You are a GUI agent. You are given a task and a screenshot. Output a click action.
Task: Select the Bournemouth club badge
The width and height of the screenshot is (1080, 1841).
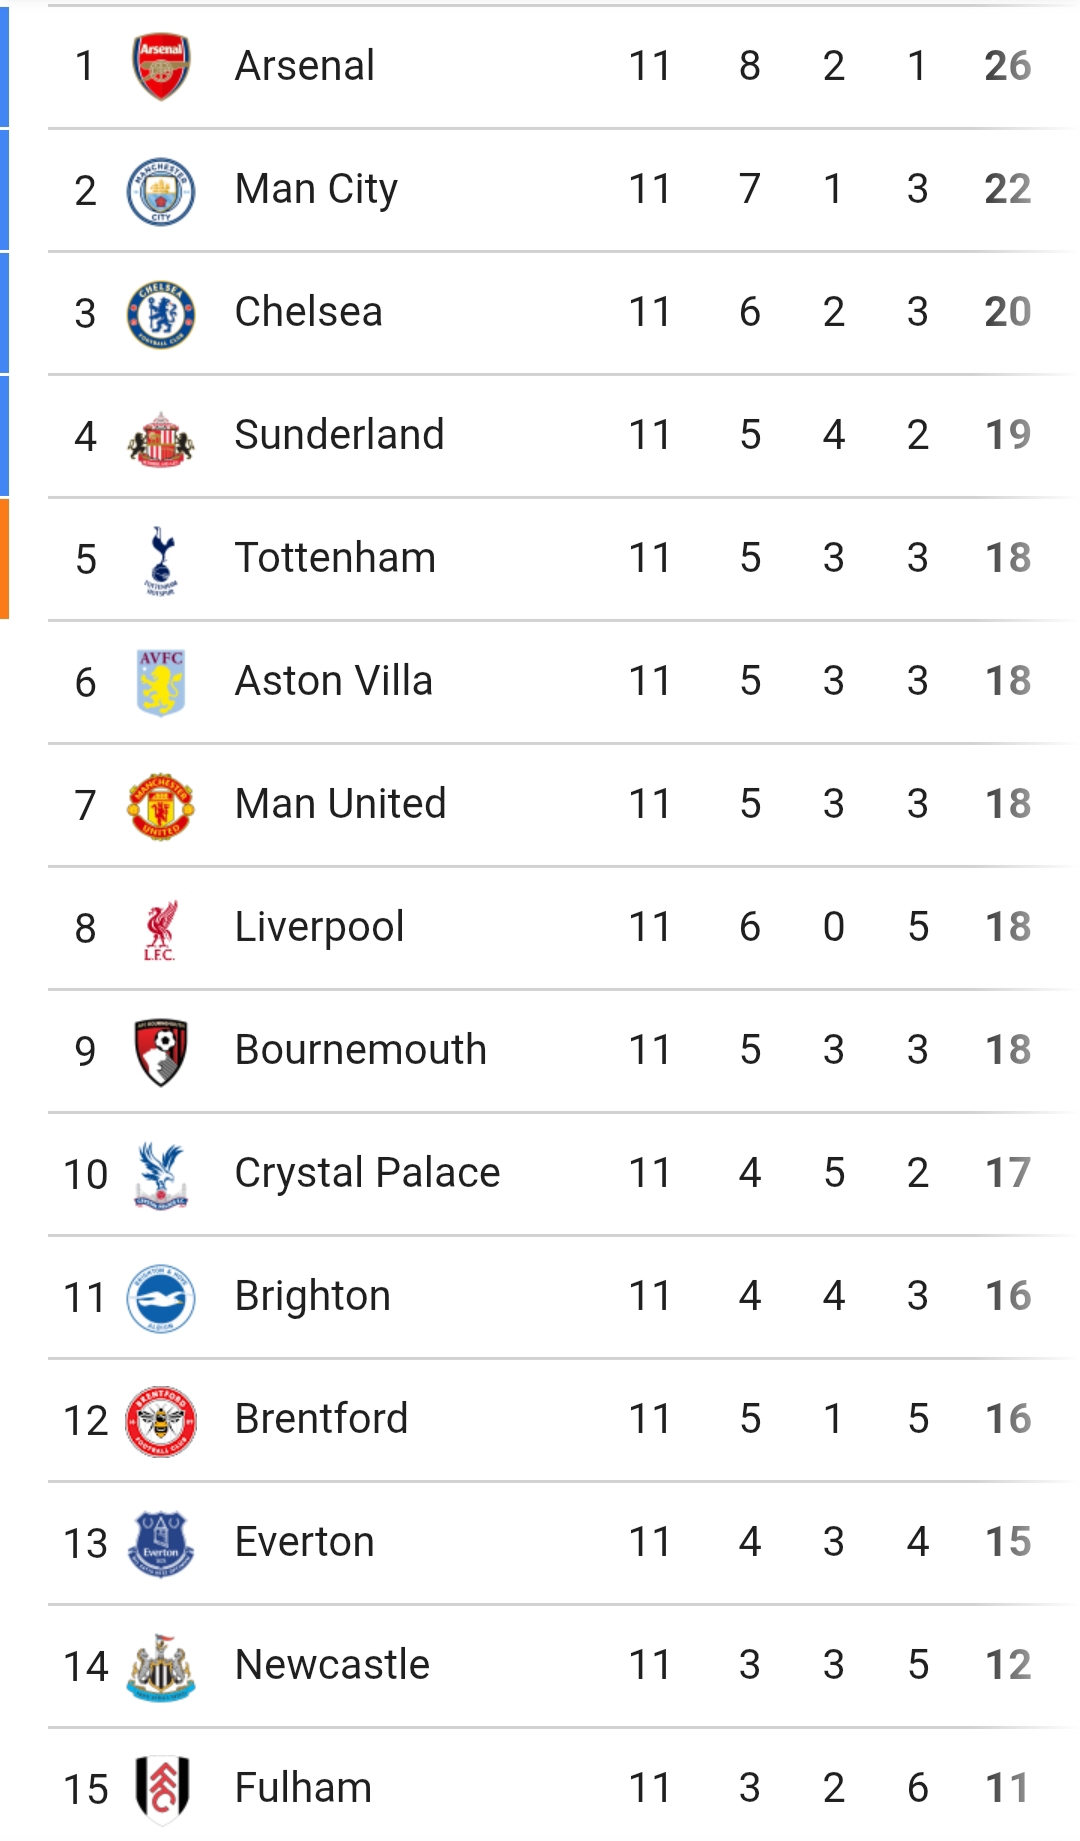point(161,1052)
